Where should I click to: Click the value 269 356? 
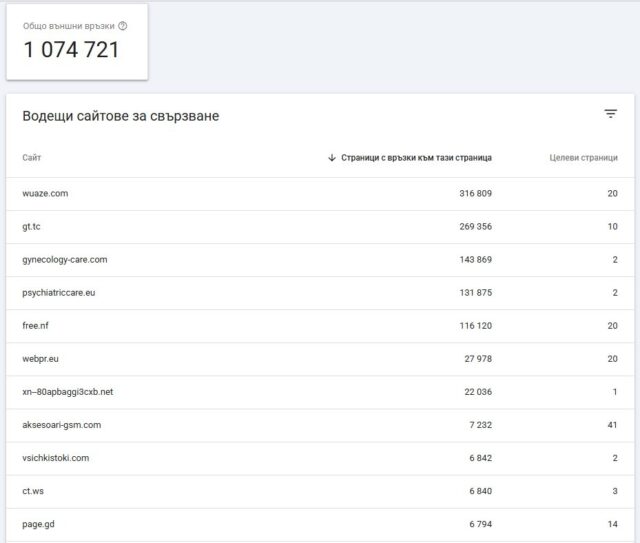pyautogui.click(x=476, y=227)
